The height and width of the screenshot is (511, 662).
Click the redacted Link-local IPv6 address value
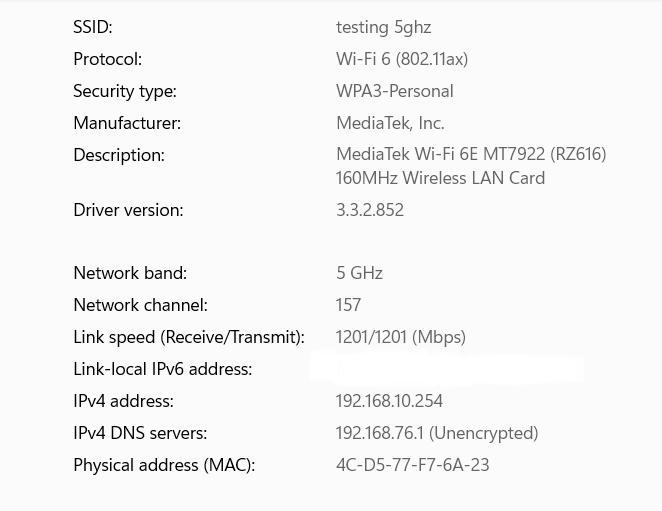pyautogui.click(x=448, y=367)
